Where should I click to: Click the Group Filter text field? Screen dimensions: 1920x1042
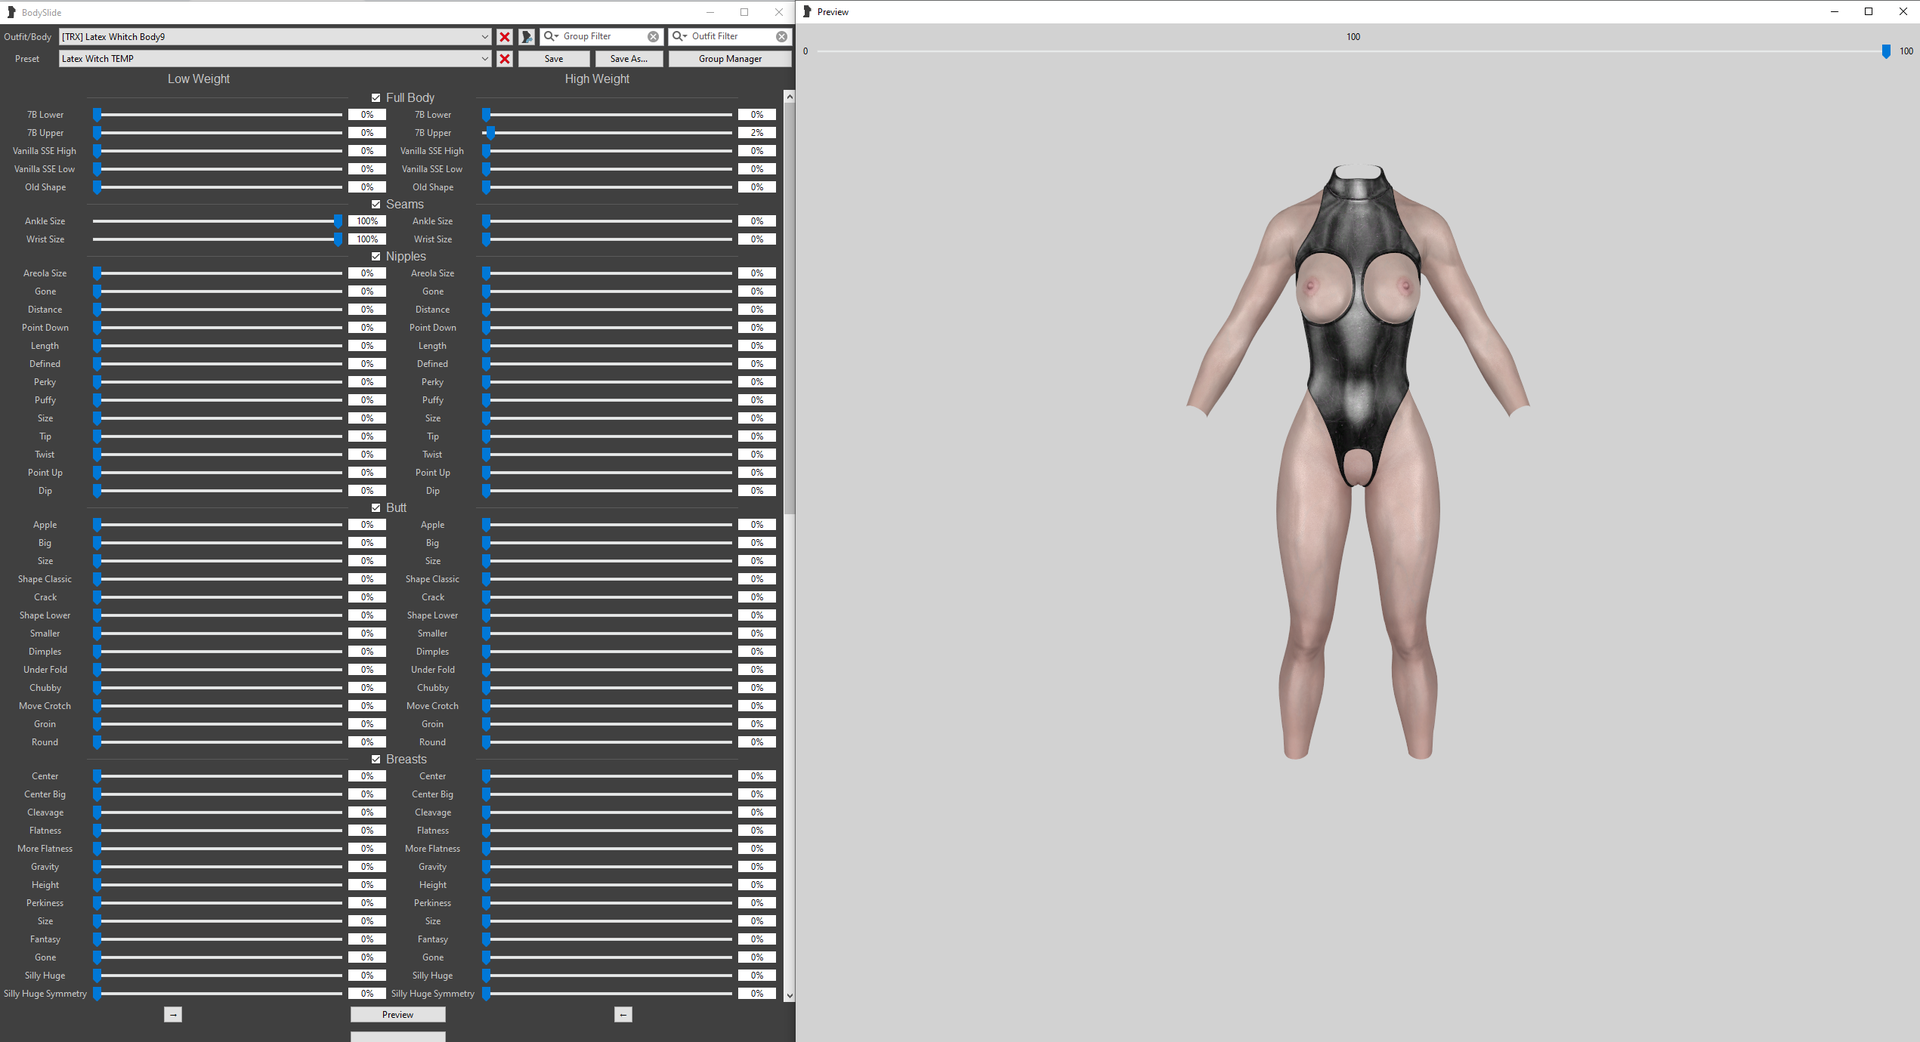(x=603, y=36)
